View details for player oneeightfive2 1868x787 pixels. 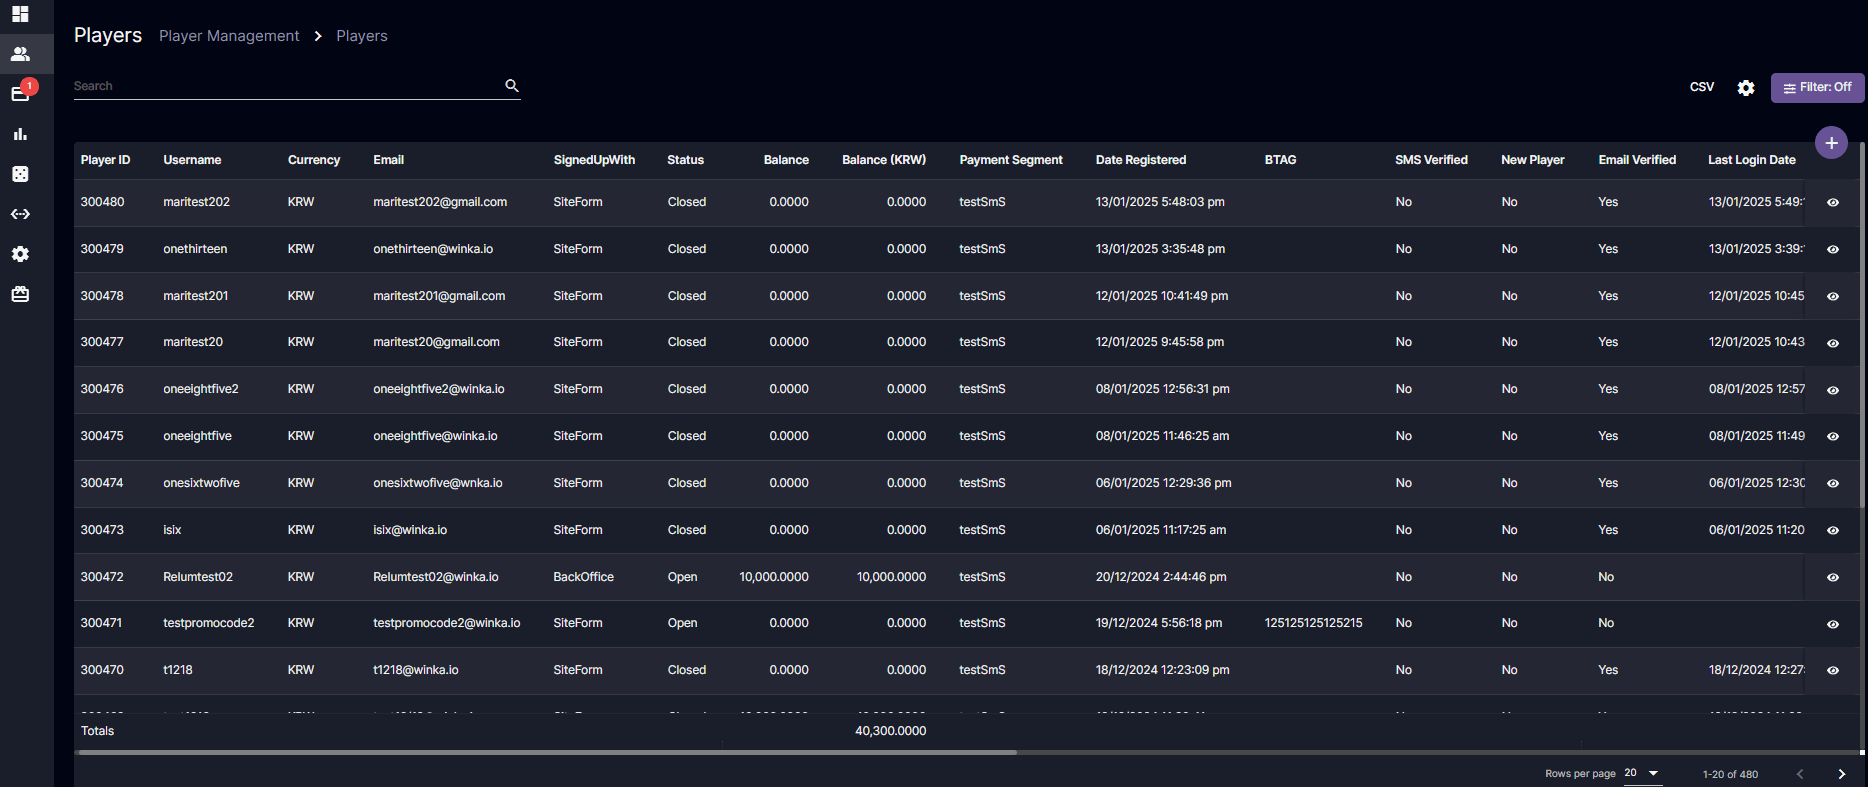coord(1833,390)
